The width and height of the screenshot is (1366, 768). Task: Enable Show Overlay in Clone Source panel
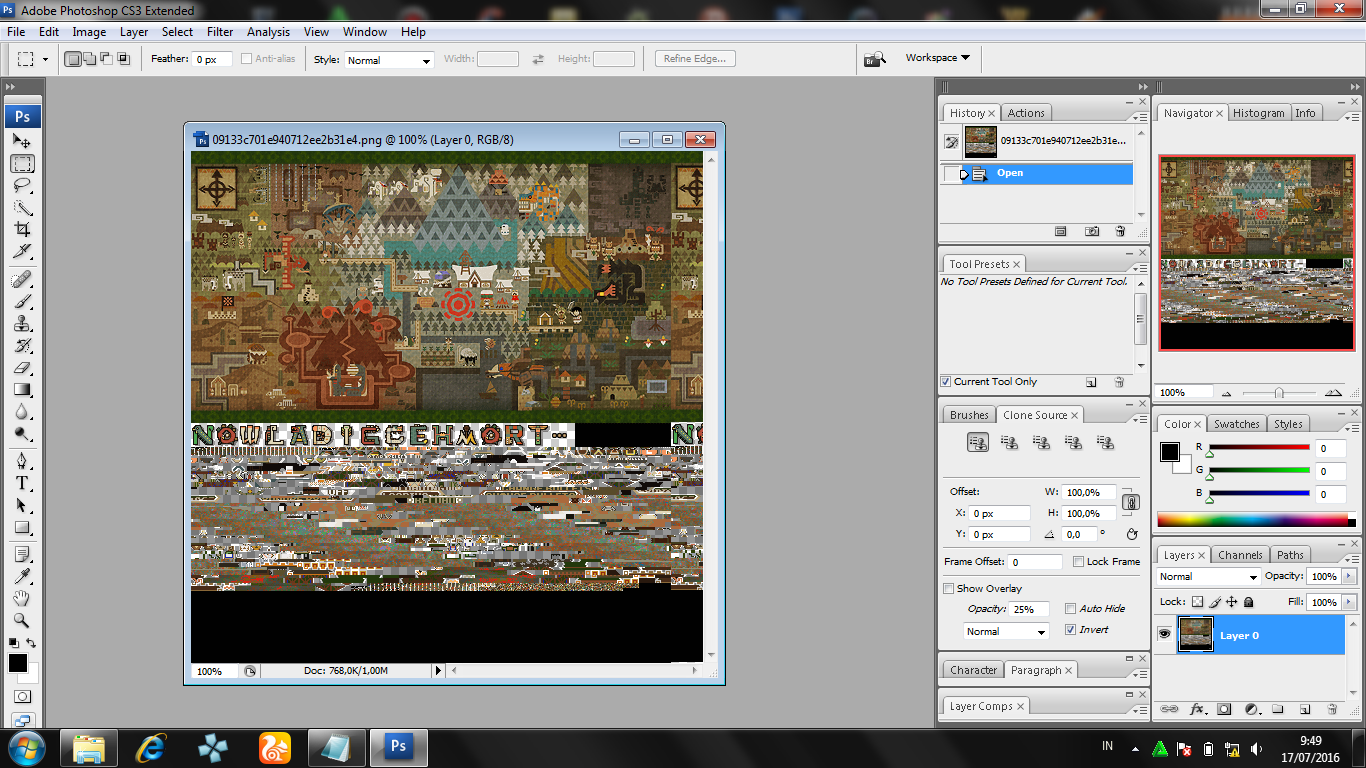[949, 588]
